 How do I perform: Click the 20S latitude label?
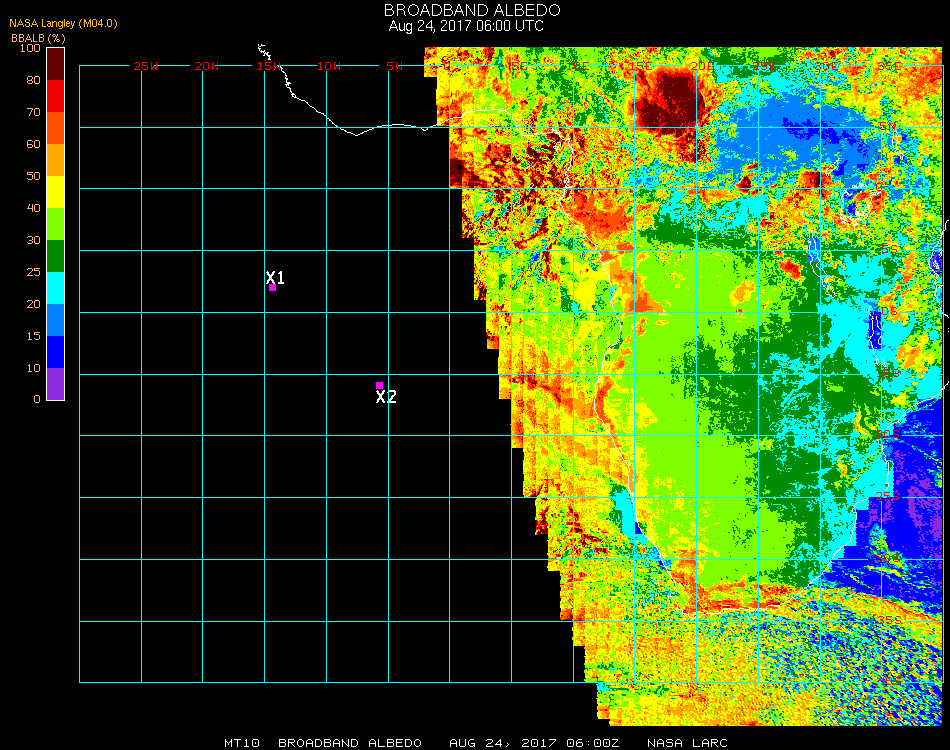(888, 434)
